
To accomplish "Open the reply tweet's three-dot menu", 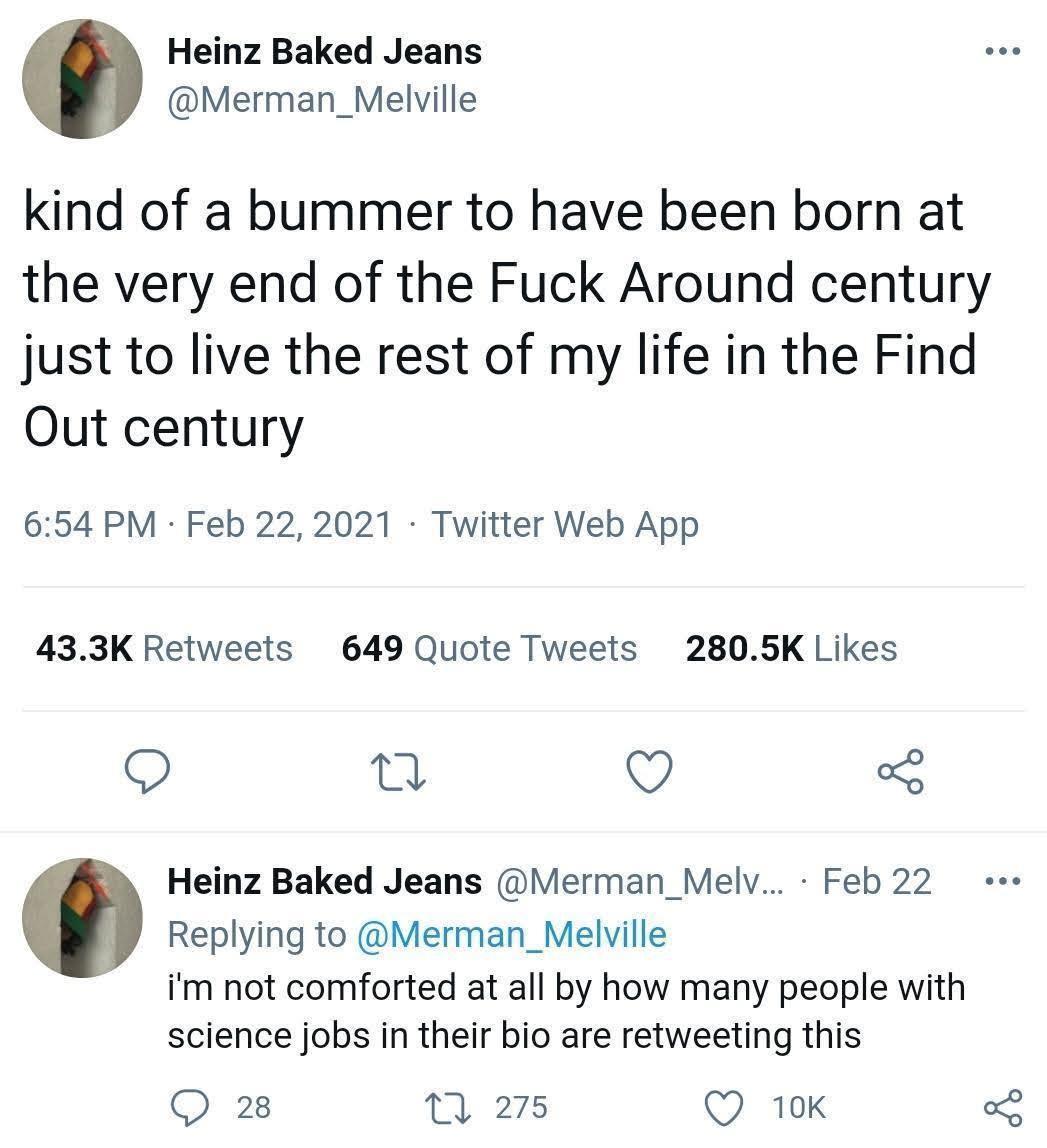I will point(1001,882).
